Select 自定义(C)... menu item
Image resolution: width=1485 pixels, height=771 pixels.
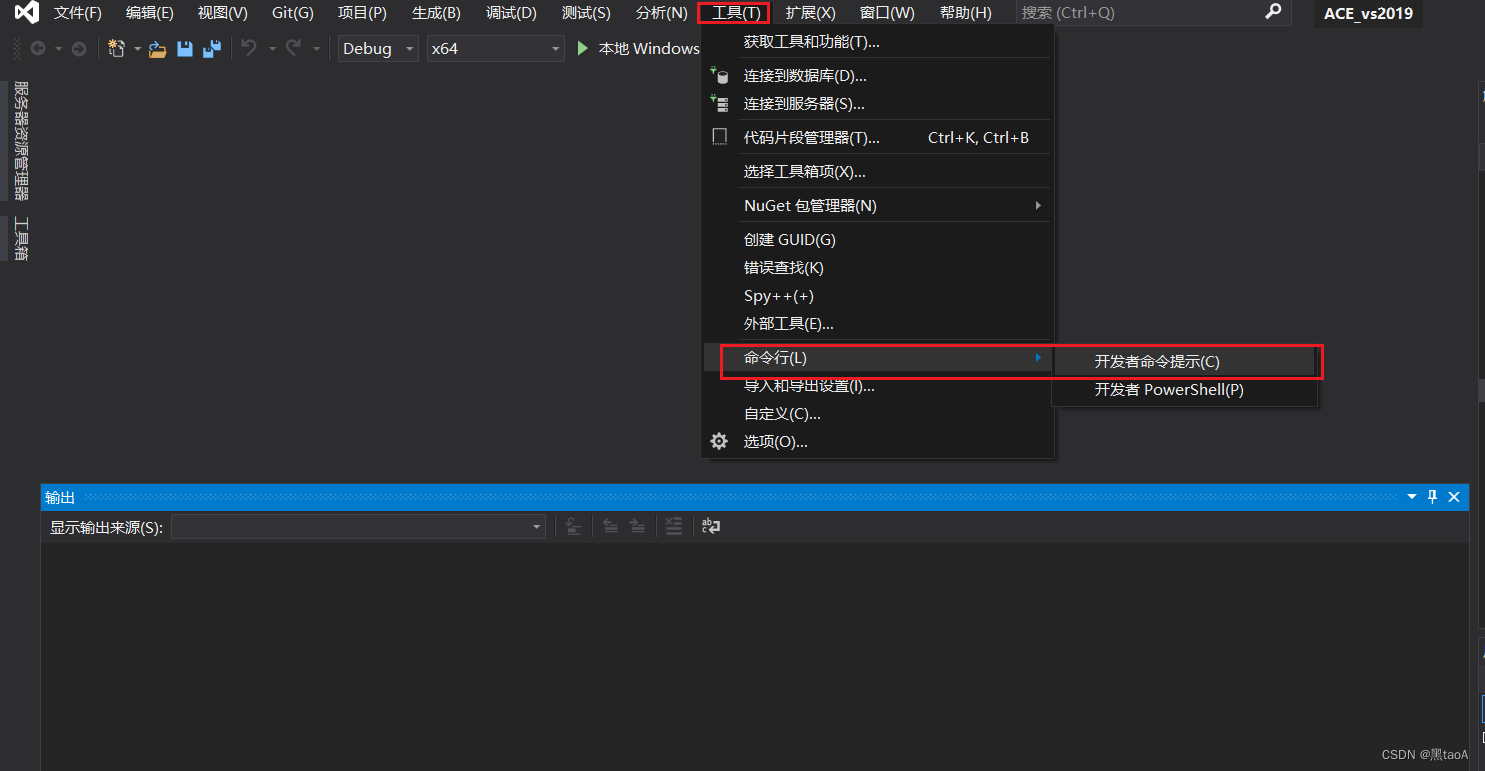coord(878,414)
